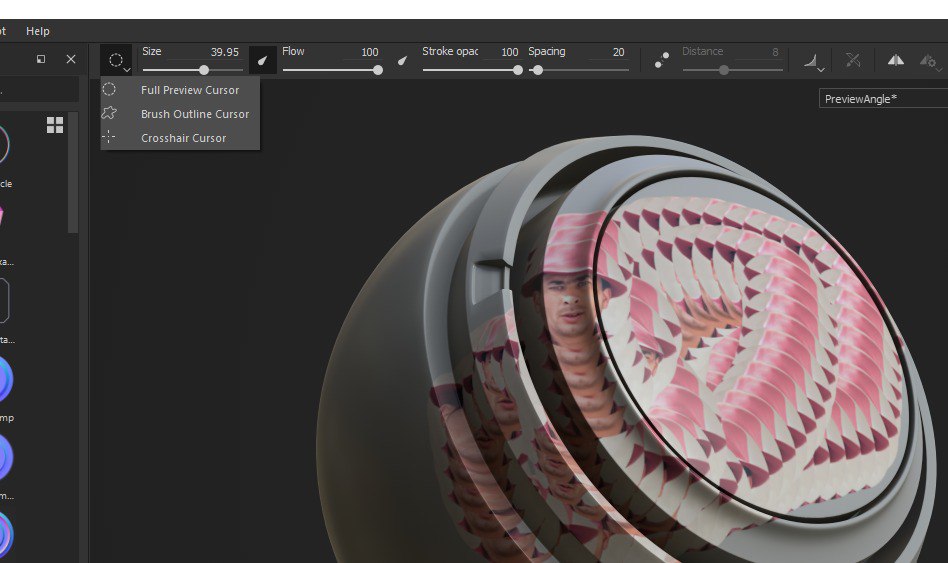Open the curve icon dropdown
Image resolution: width=948 pixels, height=563 pixels.
(813, 60)
